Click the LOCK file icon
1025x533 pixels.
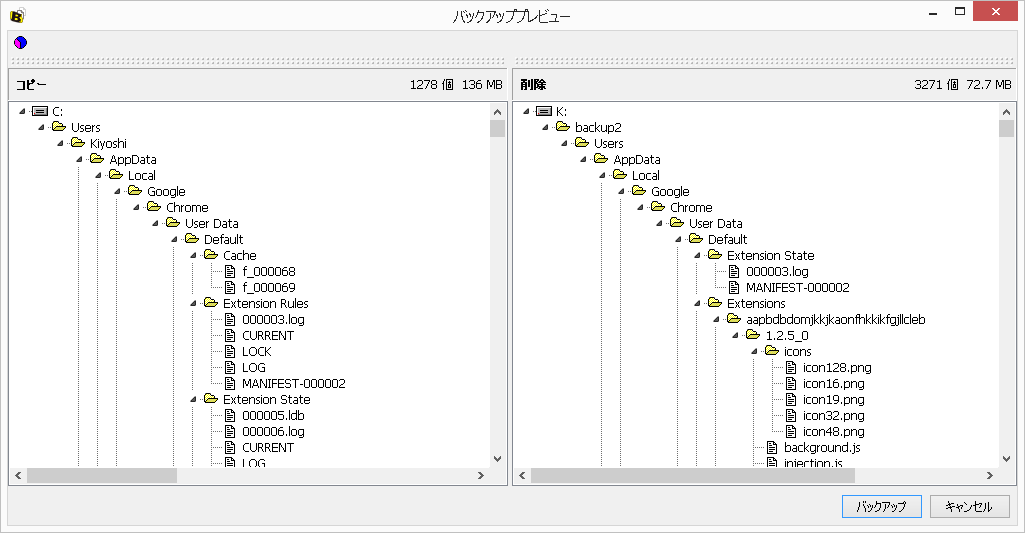[x=230, y=351]
